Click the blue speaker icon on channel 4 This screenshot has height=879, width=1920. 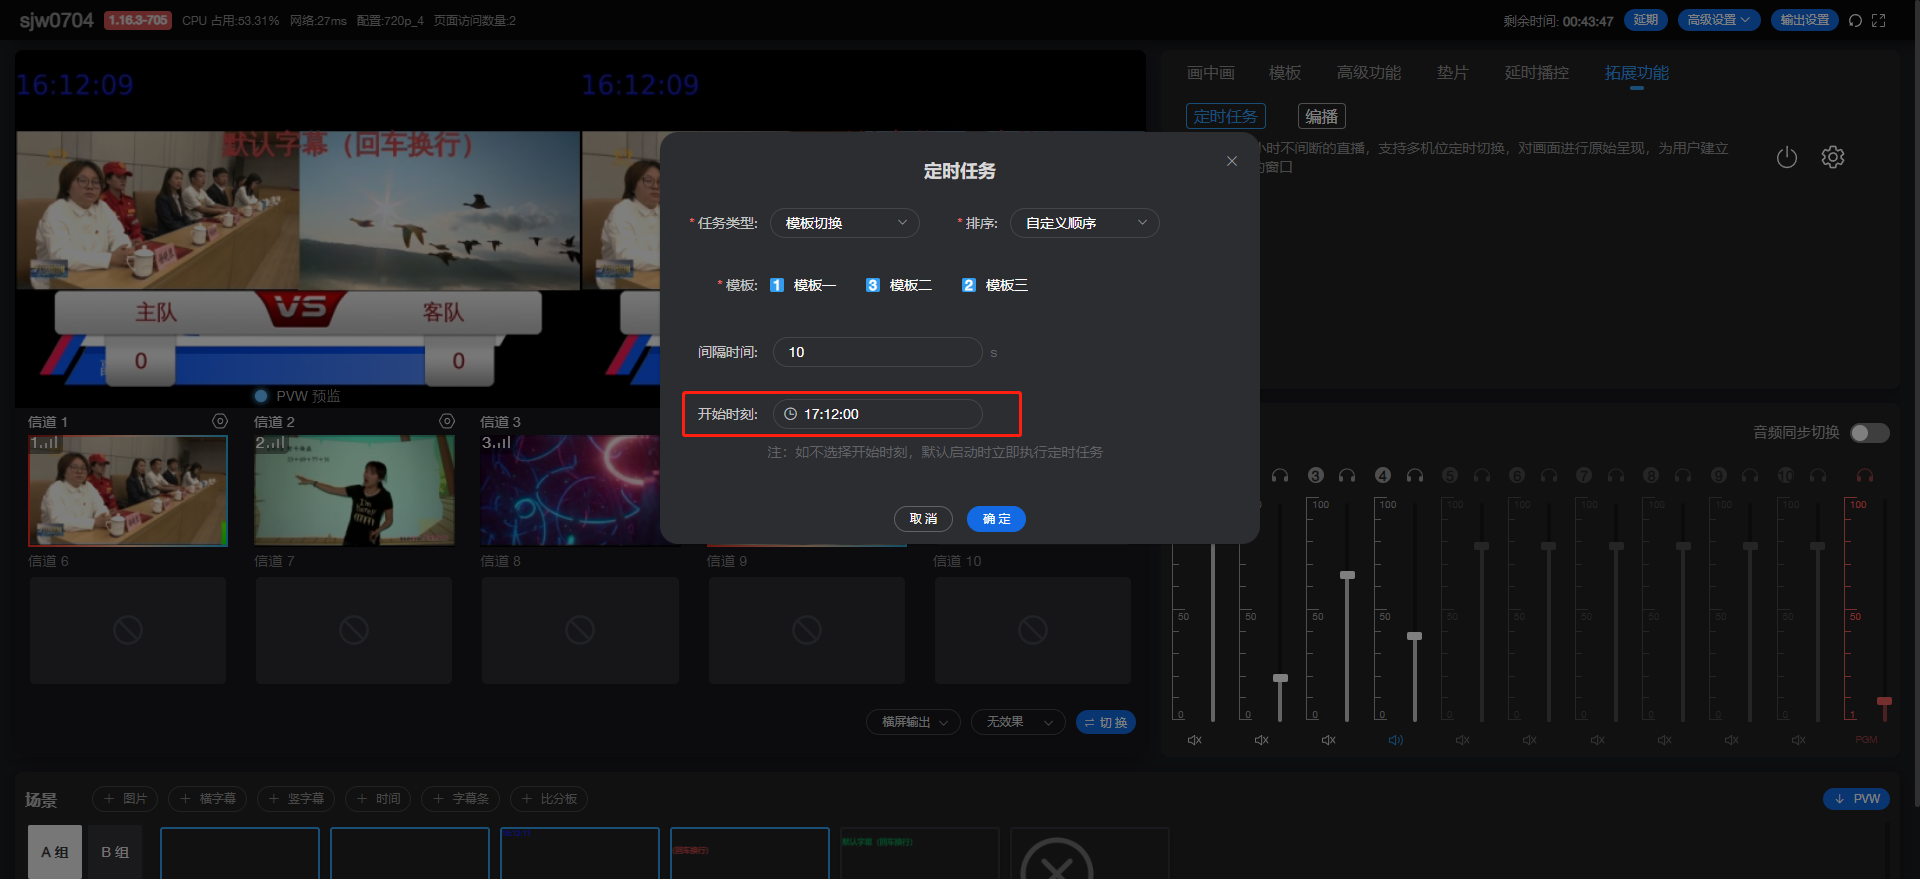(x=1395, y=740)
